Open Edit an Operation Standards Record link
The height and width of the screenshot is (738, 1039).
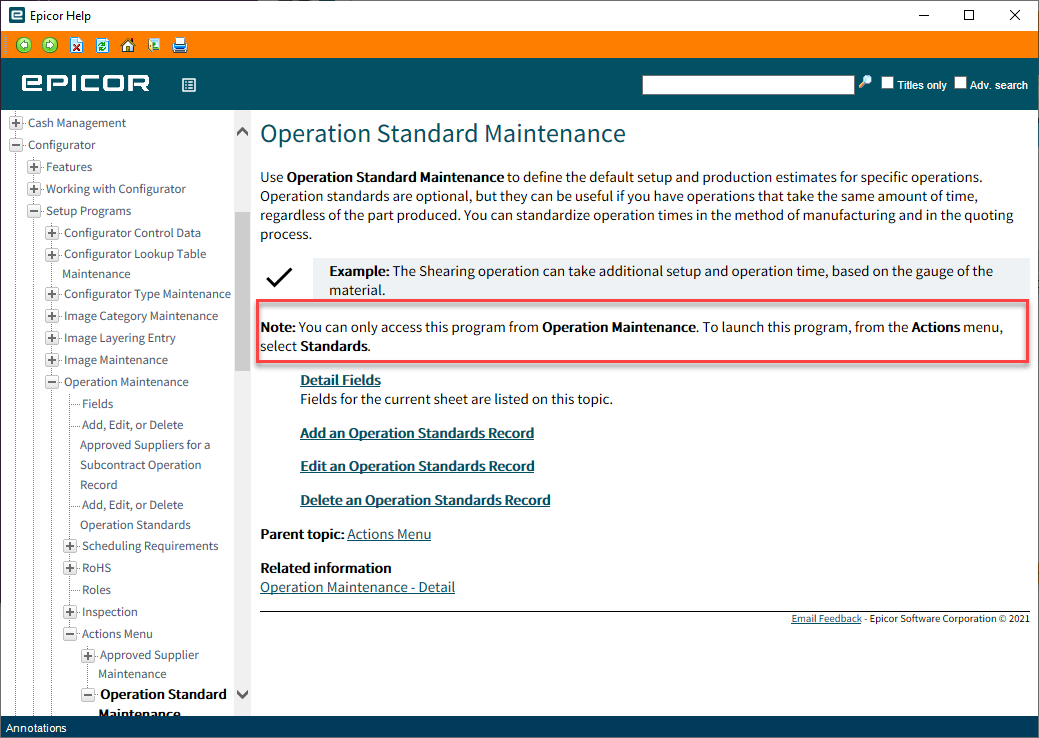click(417, 466)
